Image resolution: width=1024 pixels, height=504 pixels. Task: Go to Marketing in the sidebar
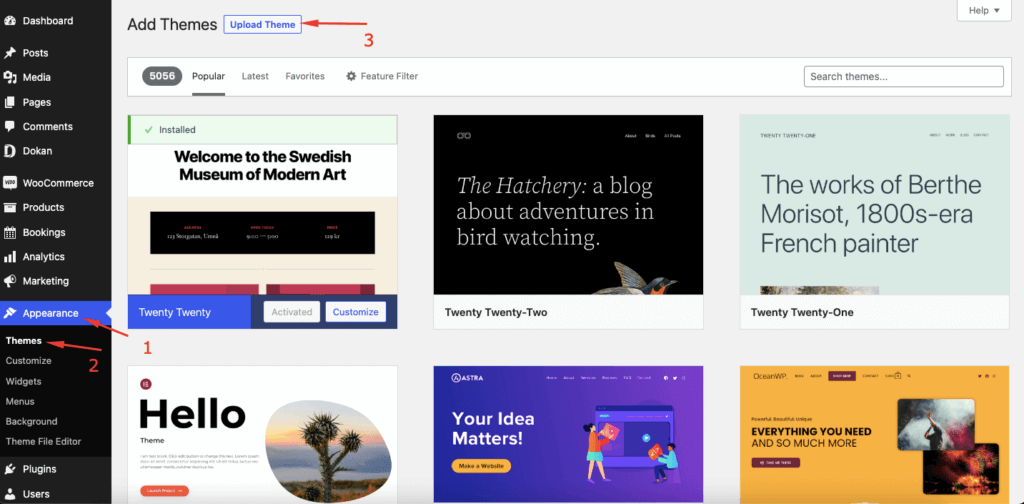pos(46,281)
